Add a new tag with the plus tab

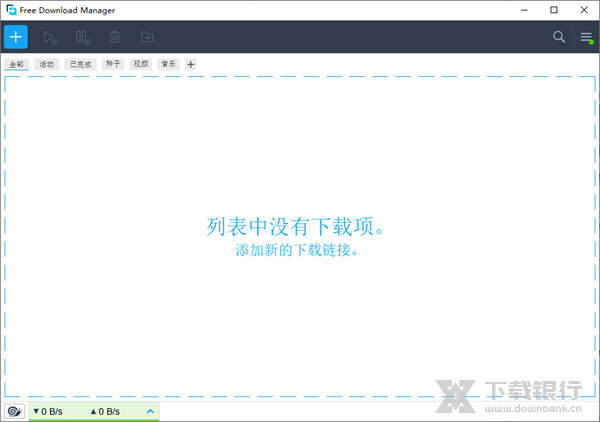[x=191, y=64]
